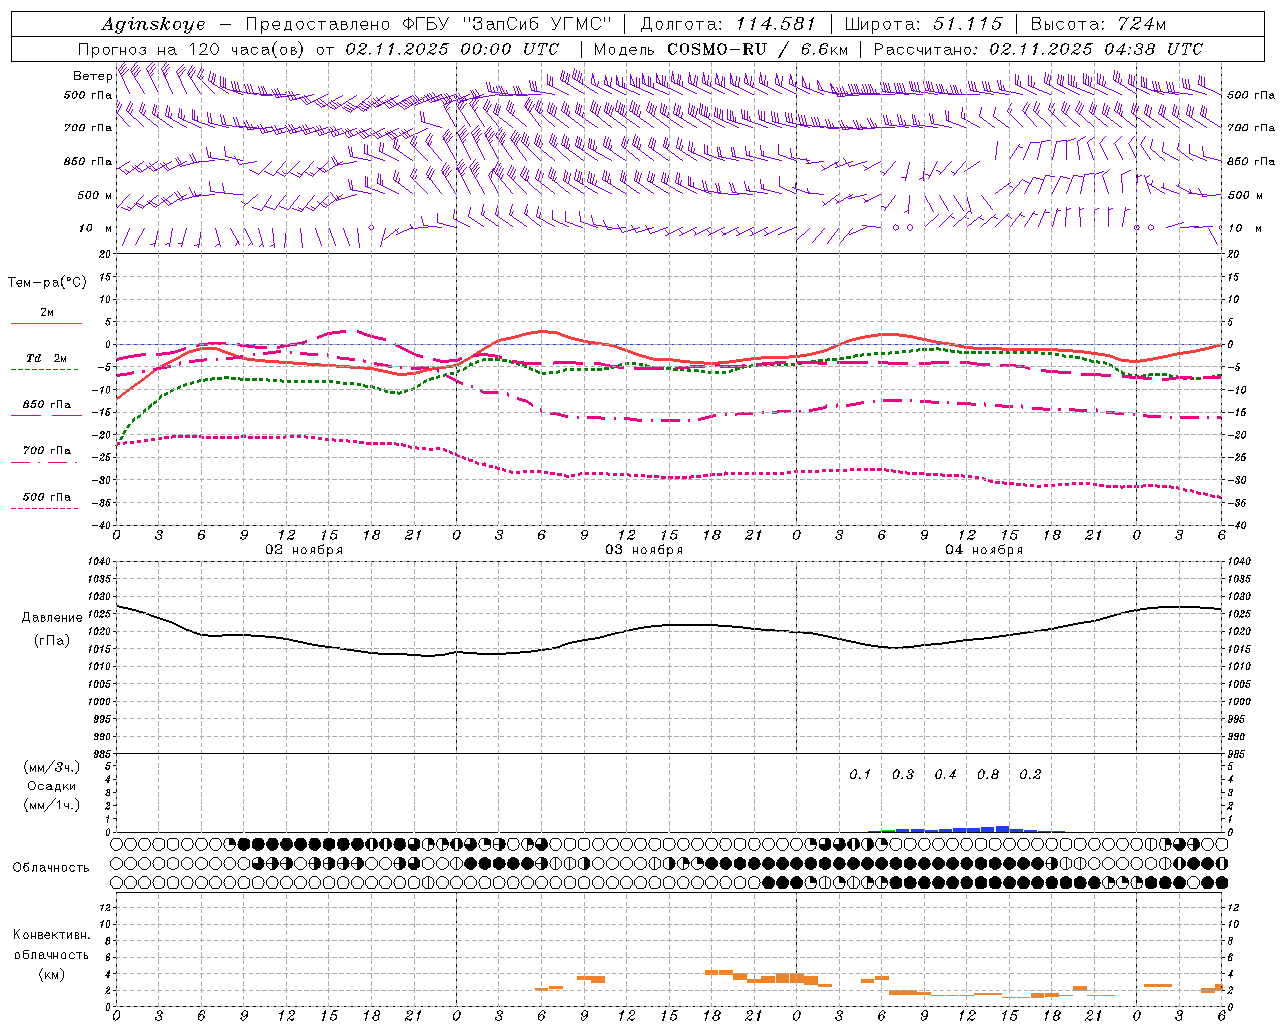Click the 0.8 precipitation amount
This screenshot has width=1280, height=1024.
click(x=988, y=775)
